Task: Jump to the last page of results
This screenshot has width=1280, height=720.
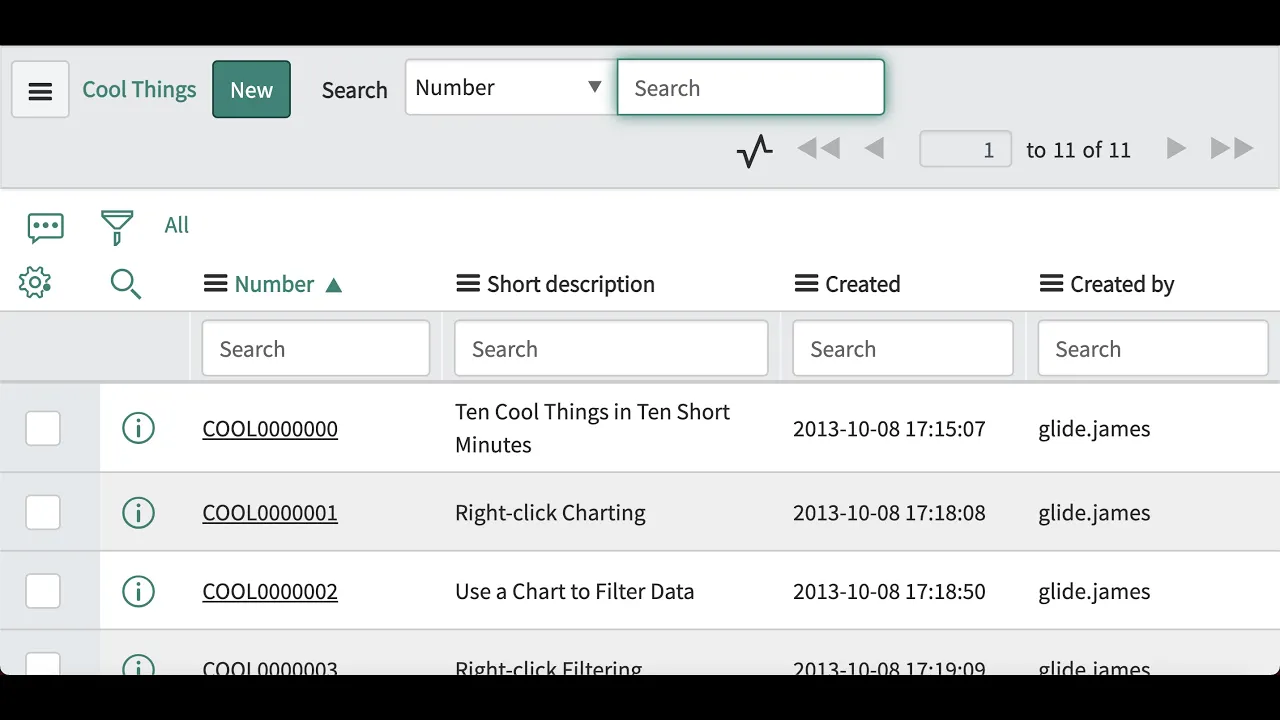Action: 1232,149
